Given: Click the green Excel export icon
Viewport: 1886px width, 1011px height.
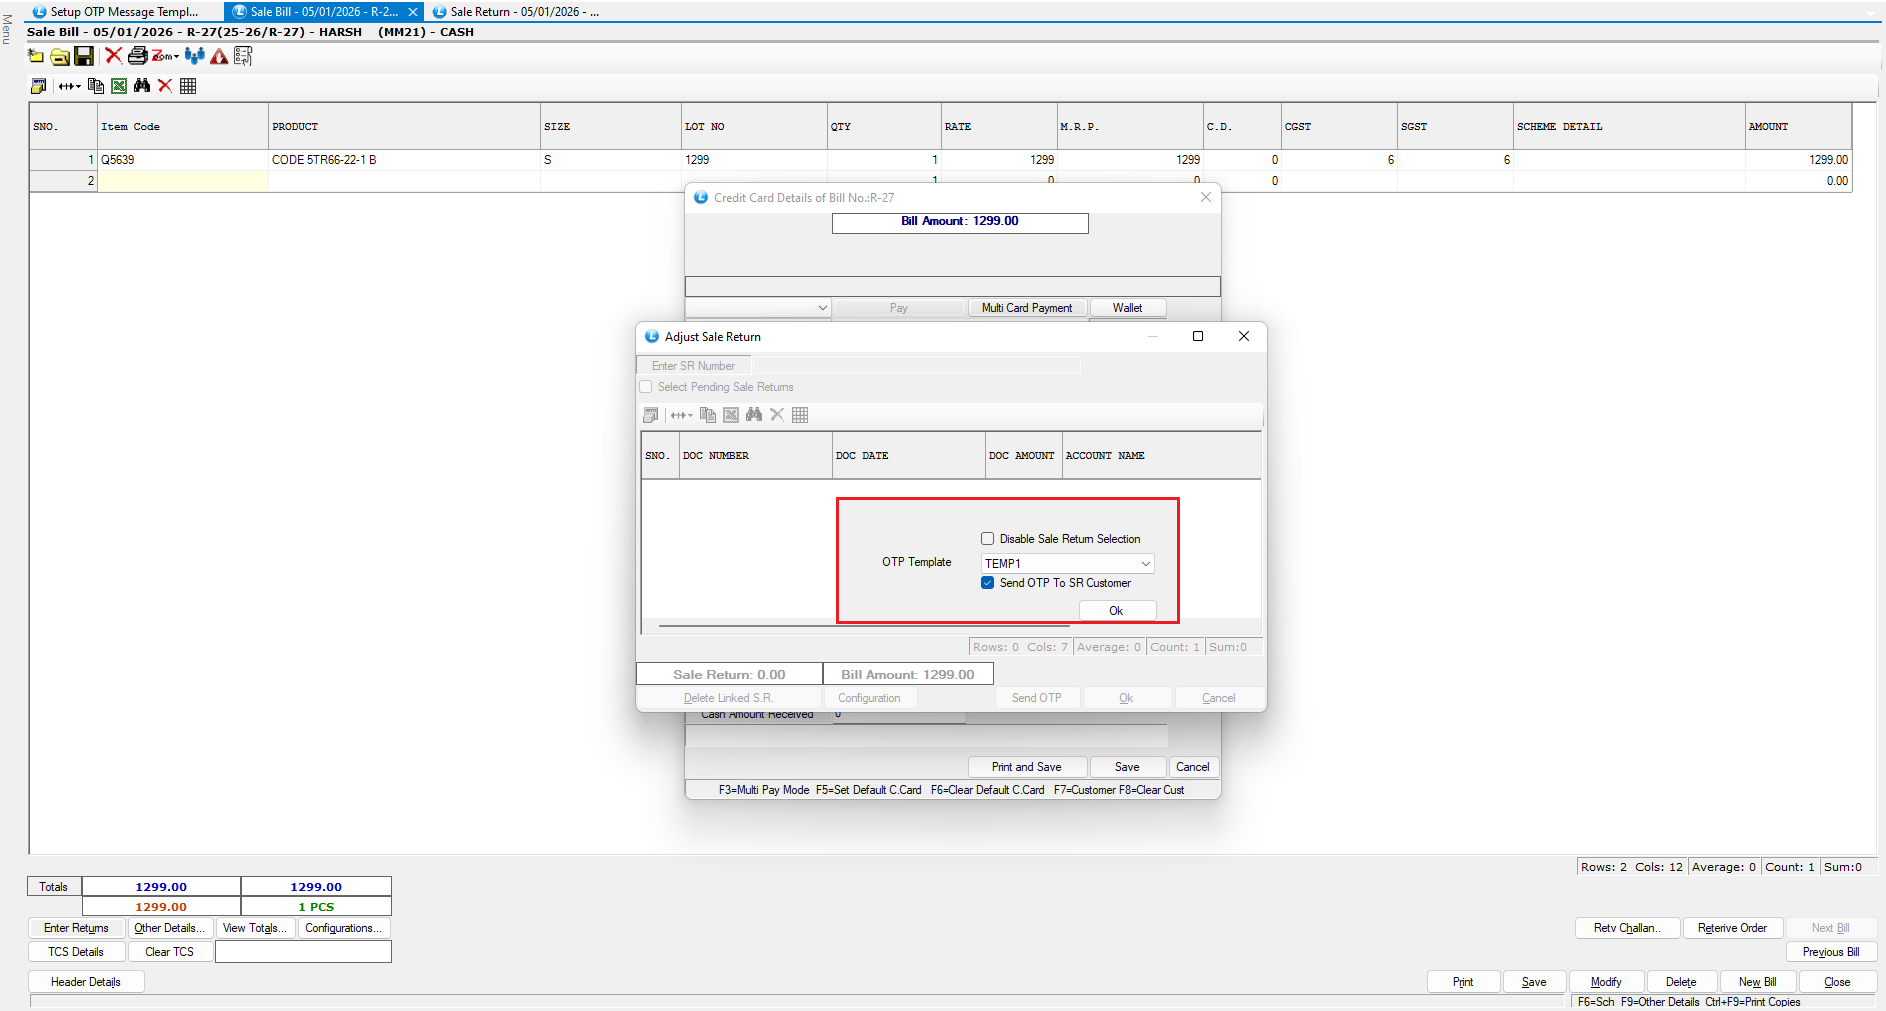Looking at the screenshot, I should point(119,86).
